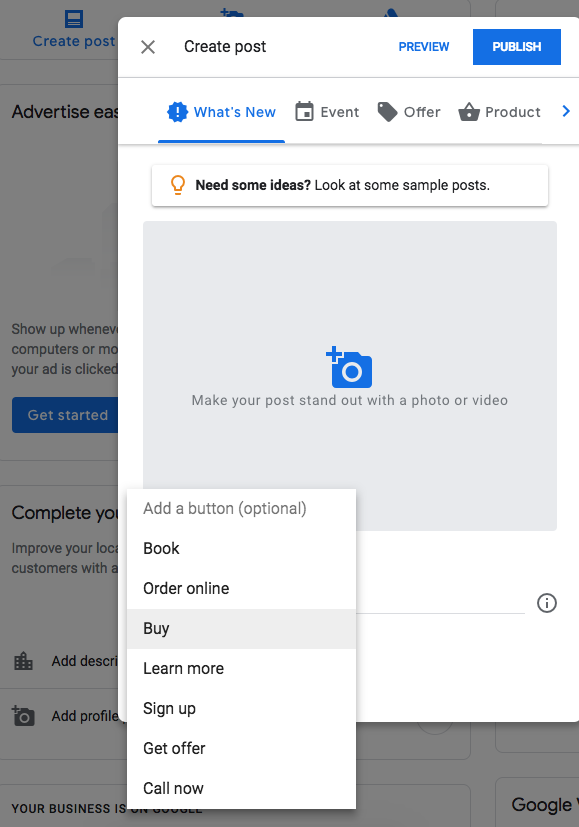Select Buy from the button options
The image size is (579, 827).
point(156,628)
